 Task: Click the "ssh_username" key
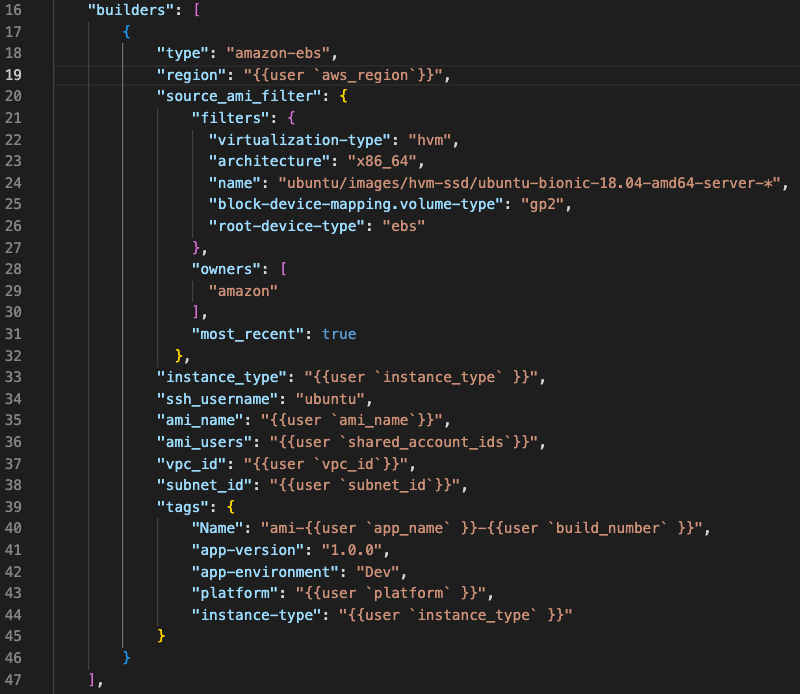(x=217, y=399)
